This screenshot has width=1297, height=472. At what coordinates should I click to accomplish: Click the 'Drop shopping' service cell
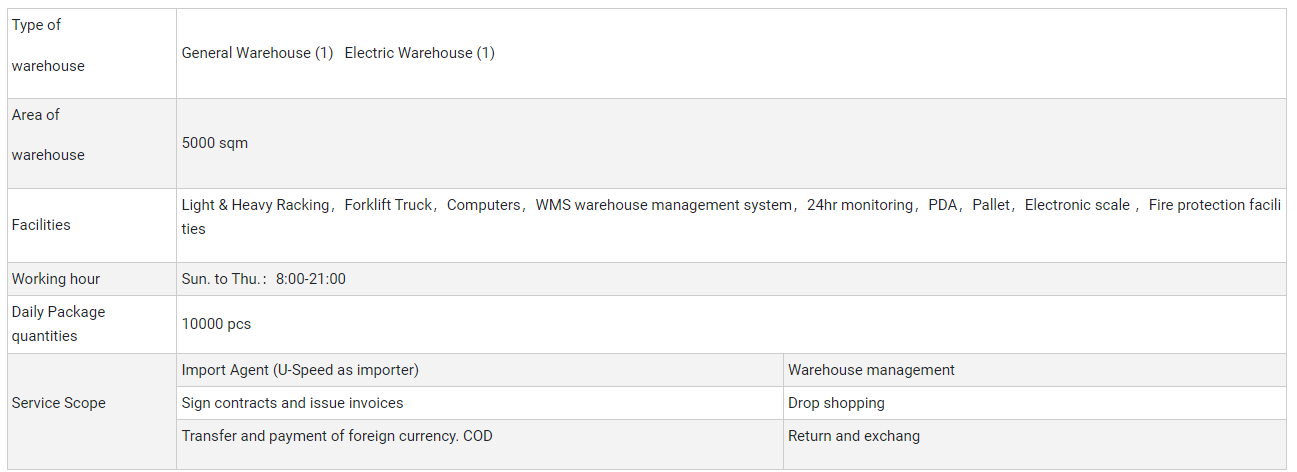[x=836, y=403]
